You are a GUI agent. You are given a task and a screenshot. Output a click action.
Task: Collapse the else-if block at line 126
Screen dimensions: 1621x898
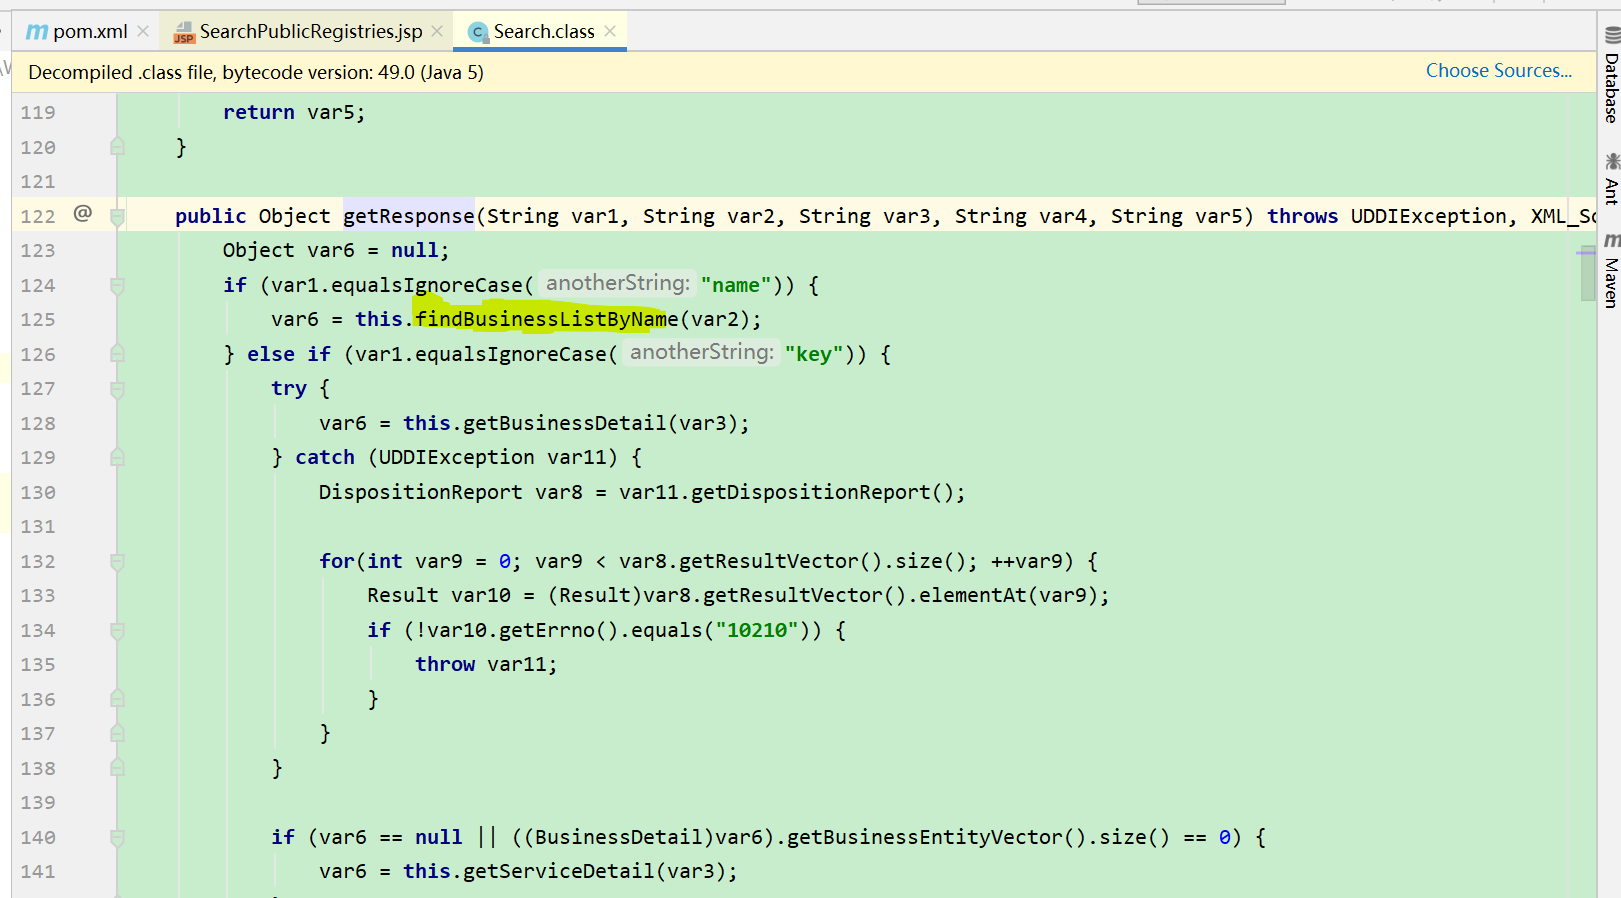(x=117, y=354)
